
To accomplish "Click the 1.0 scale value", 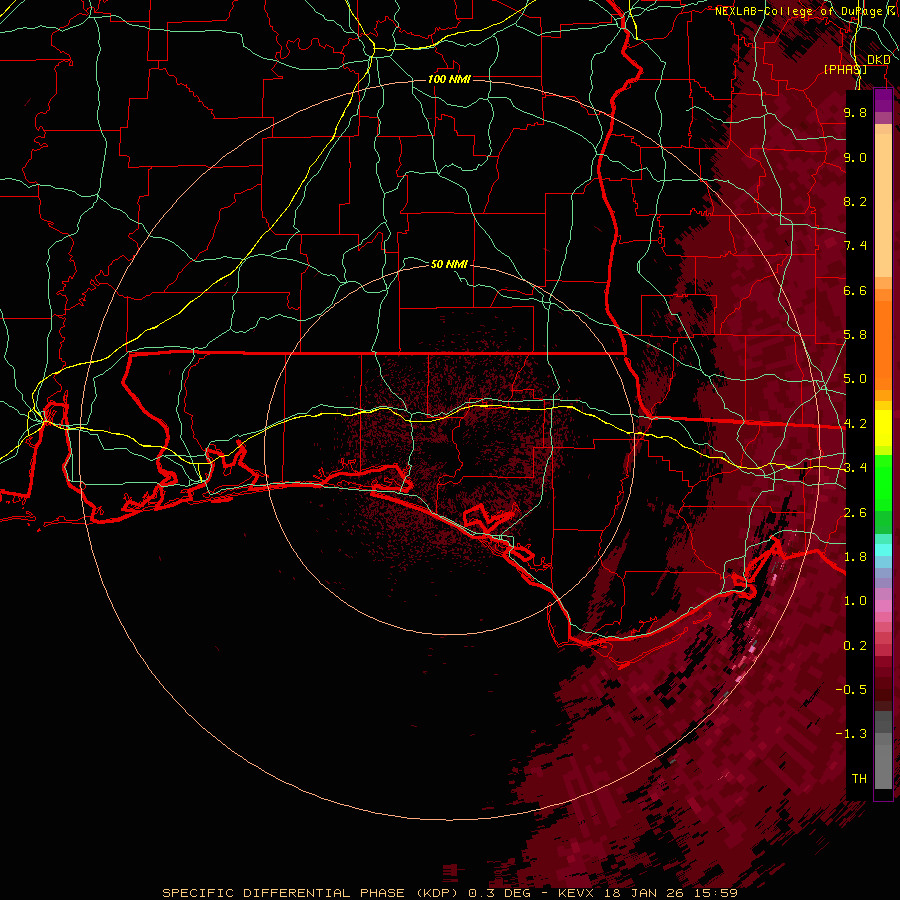I will point(855,601).
